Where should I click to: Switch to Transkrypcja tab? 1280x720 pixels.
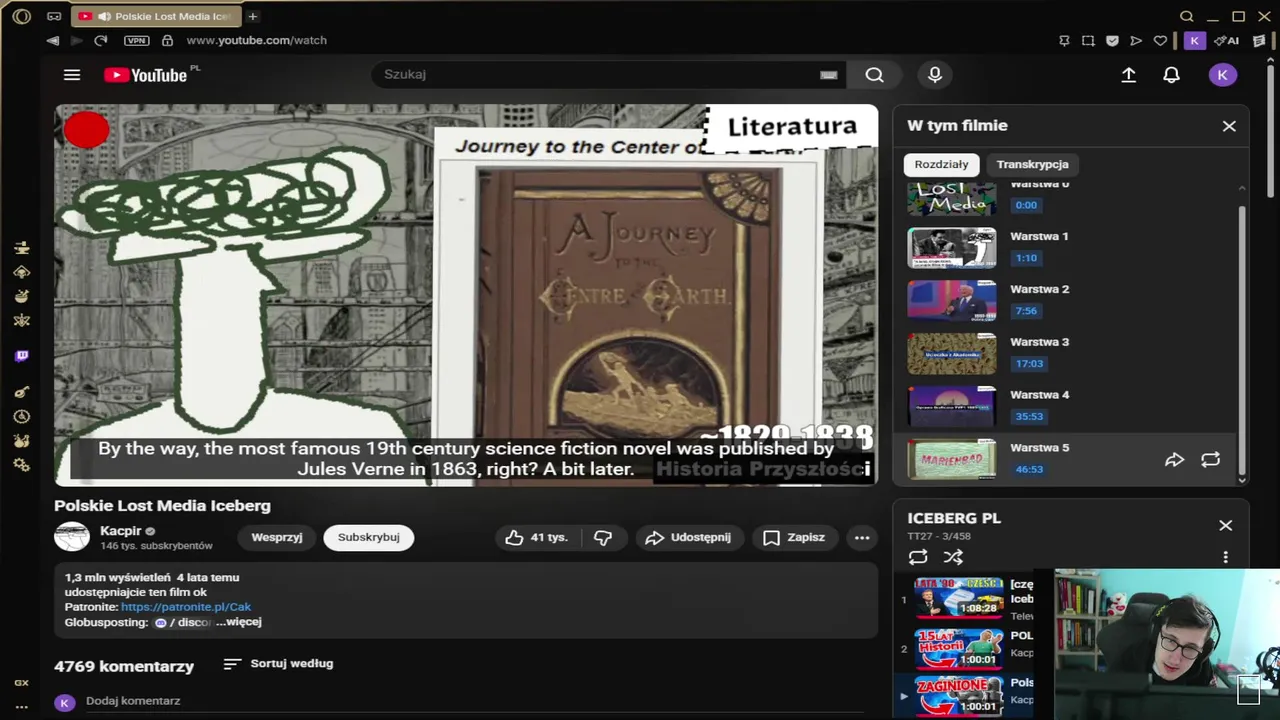pyautogui.click(x=1032, y=164)
